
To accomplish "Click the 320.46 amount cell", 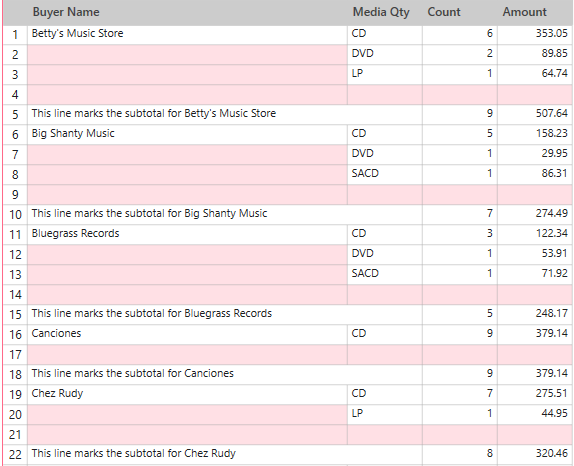I will pos(535,454).
